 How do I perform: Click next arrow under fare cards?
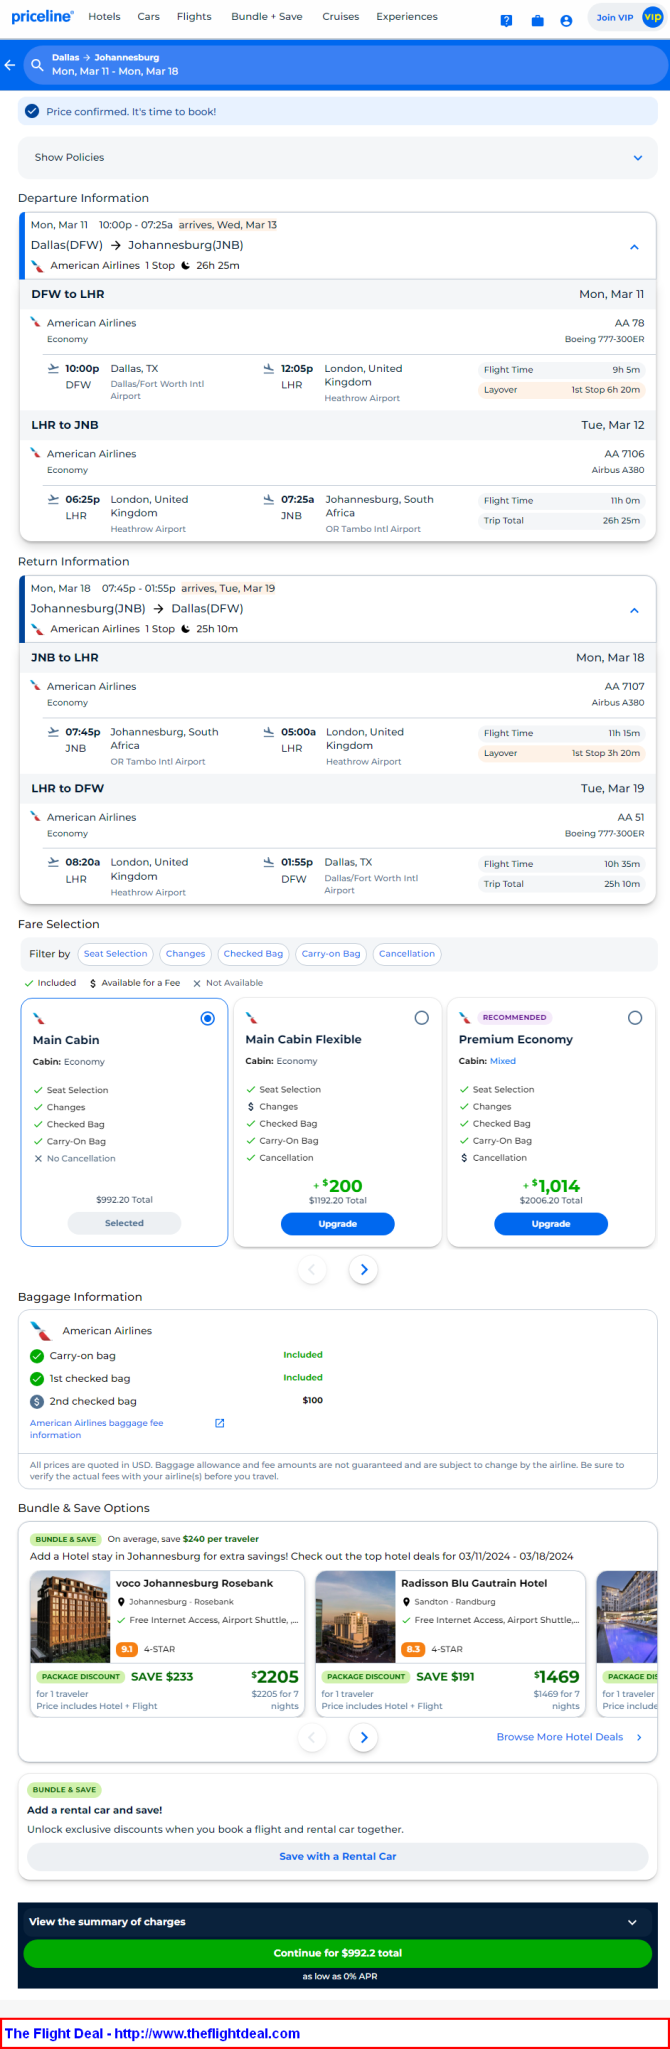(364, 1269)
